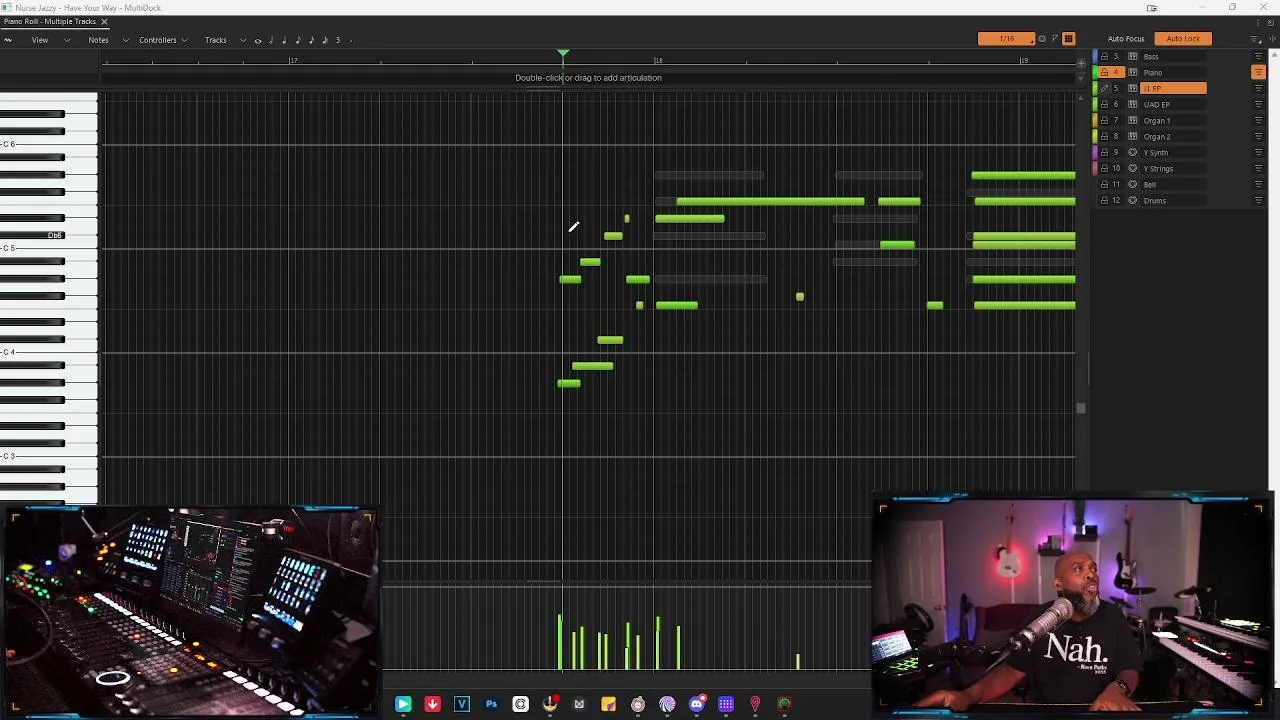
Task: Open the red download arrow taskbar icon
Action: pos(432,705)
